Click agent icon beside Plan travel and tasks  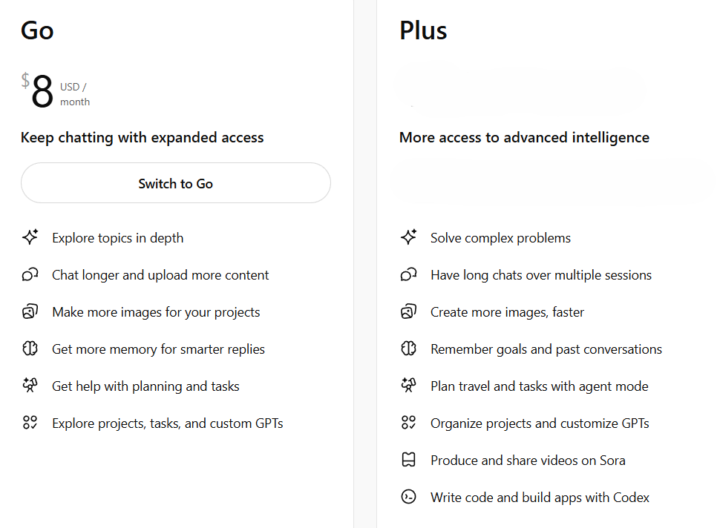[408, 386]
